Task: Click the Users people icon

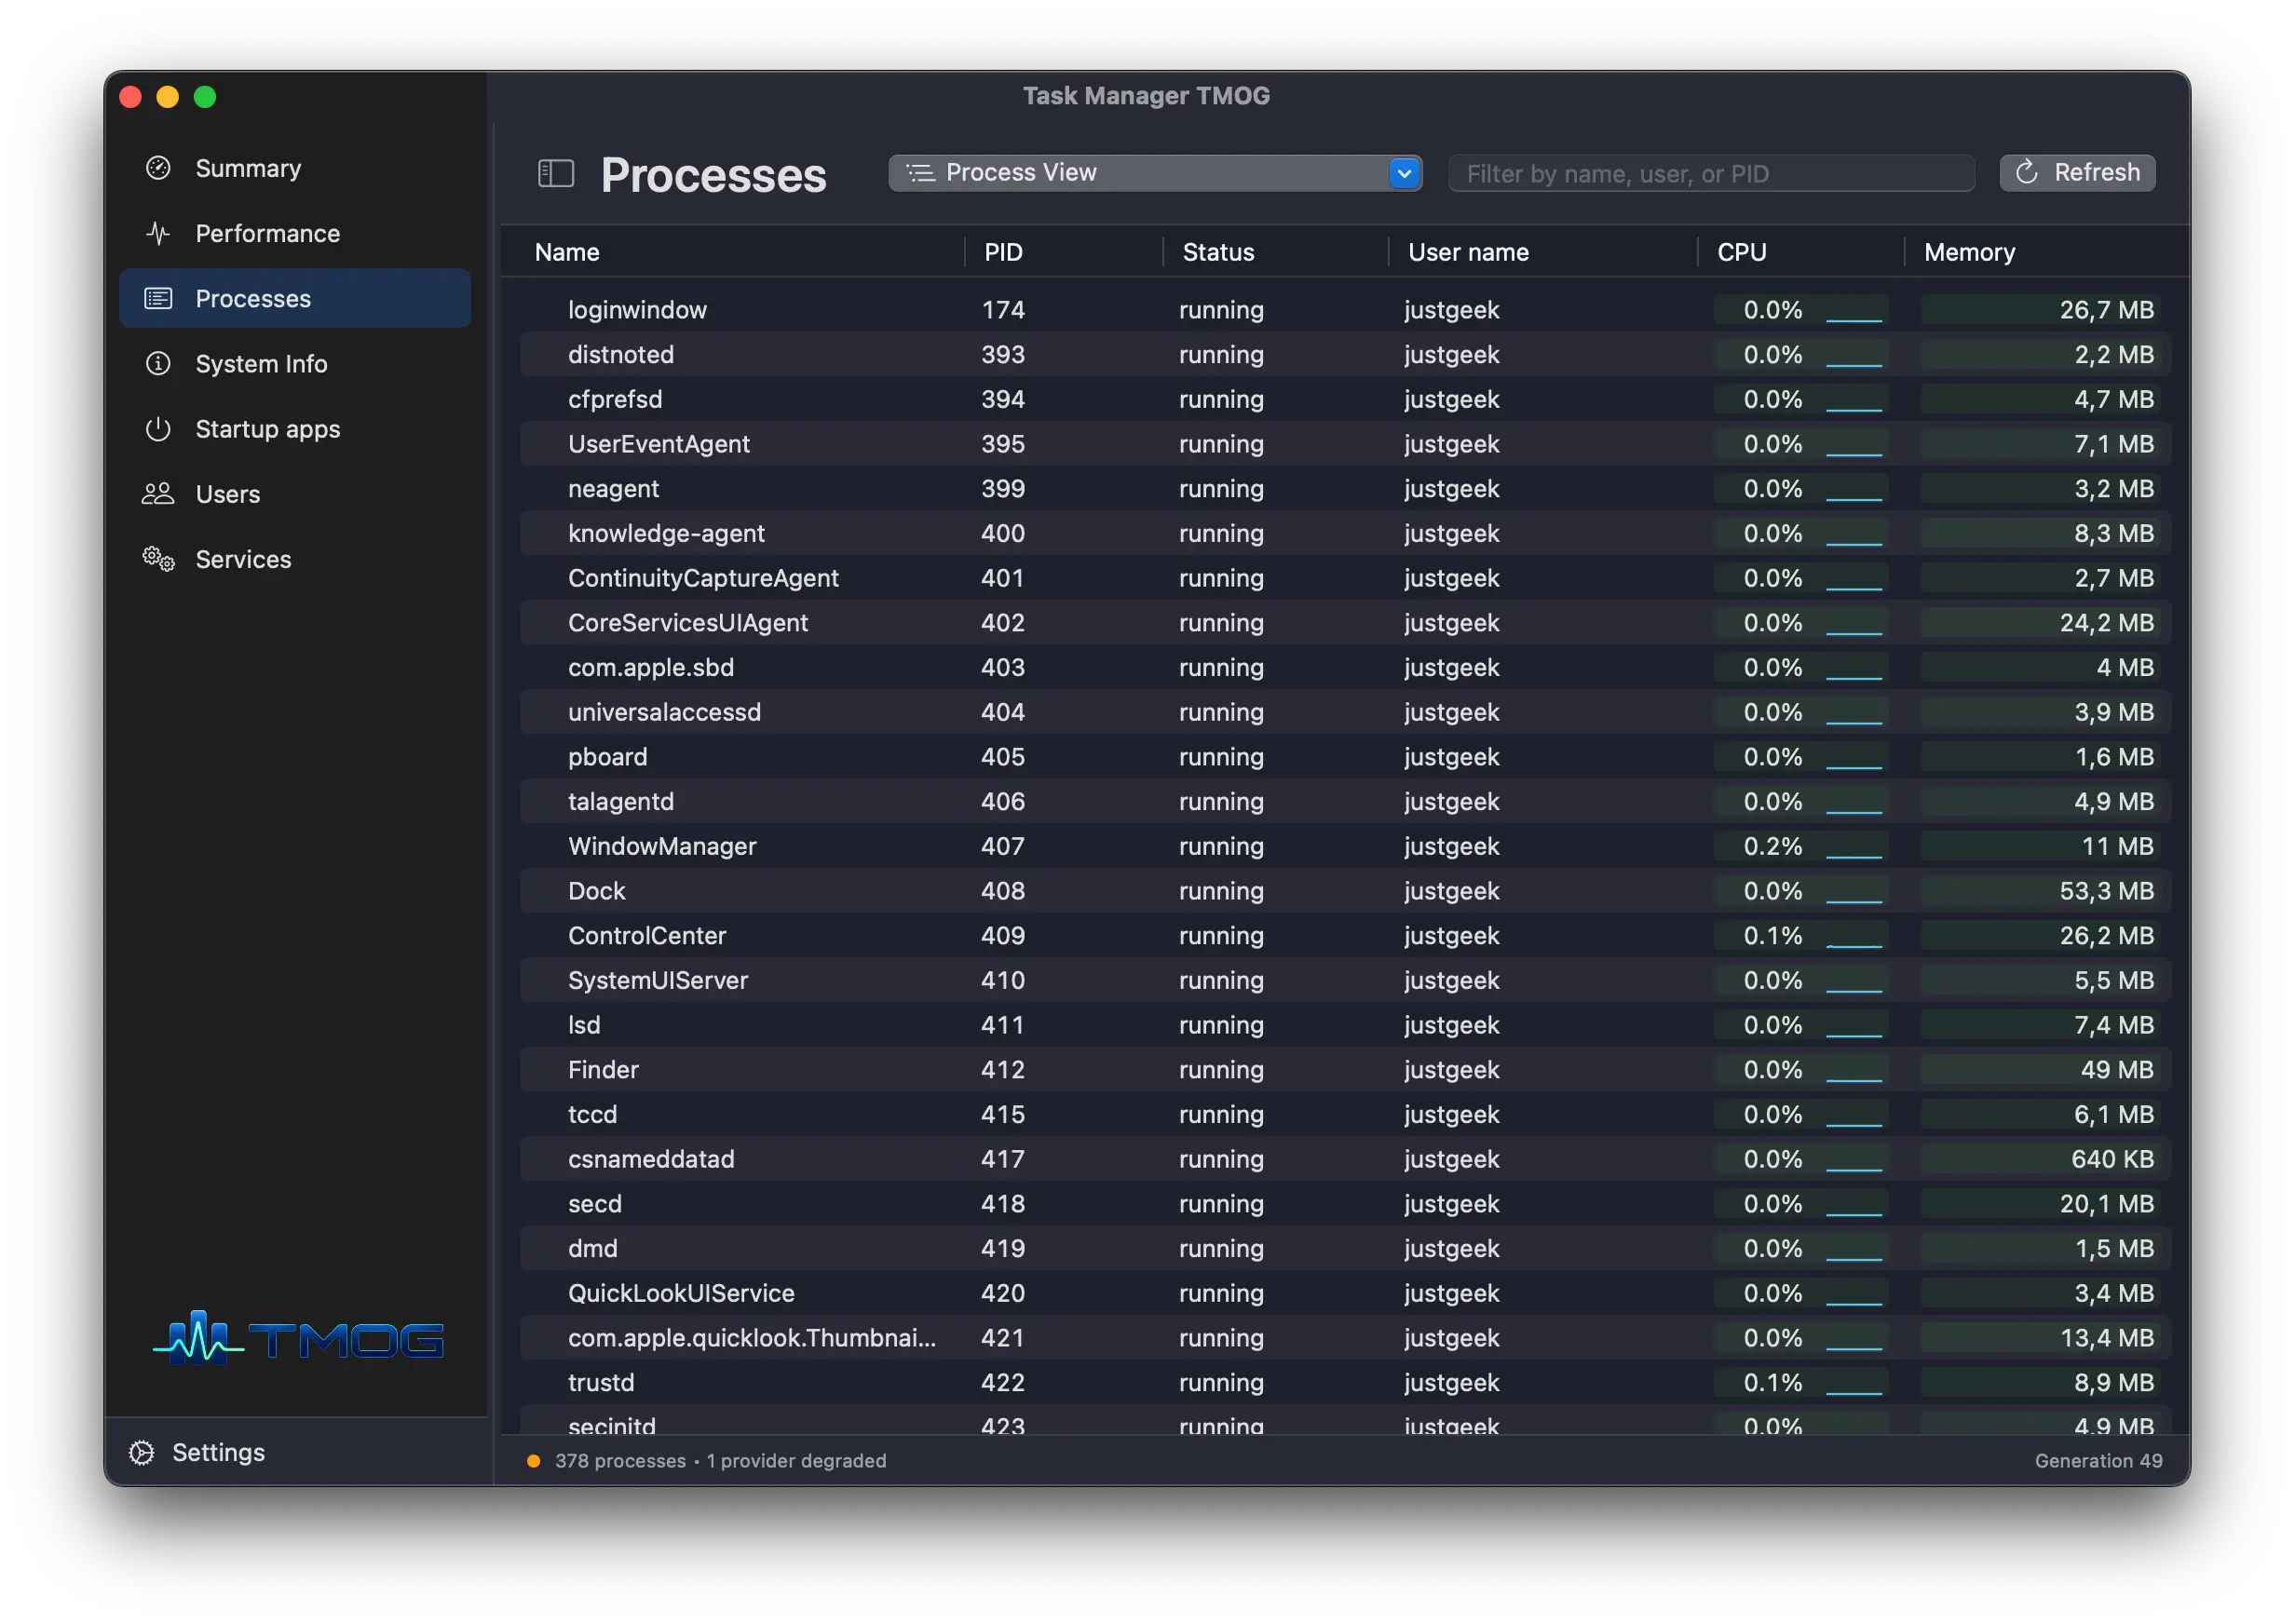Action: 158,493
